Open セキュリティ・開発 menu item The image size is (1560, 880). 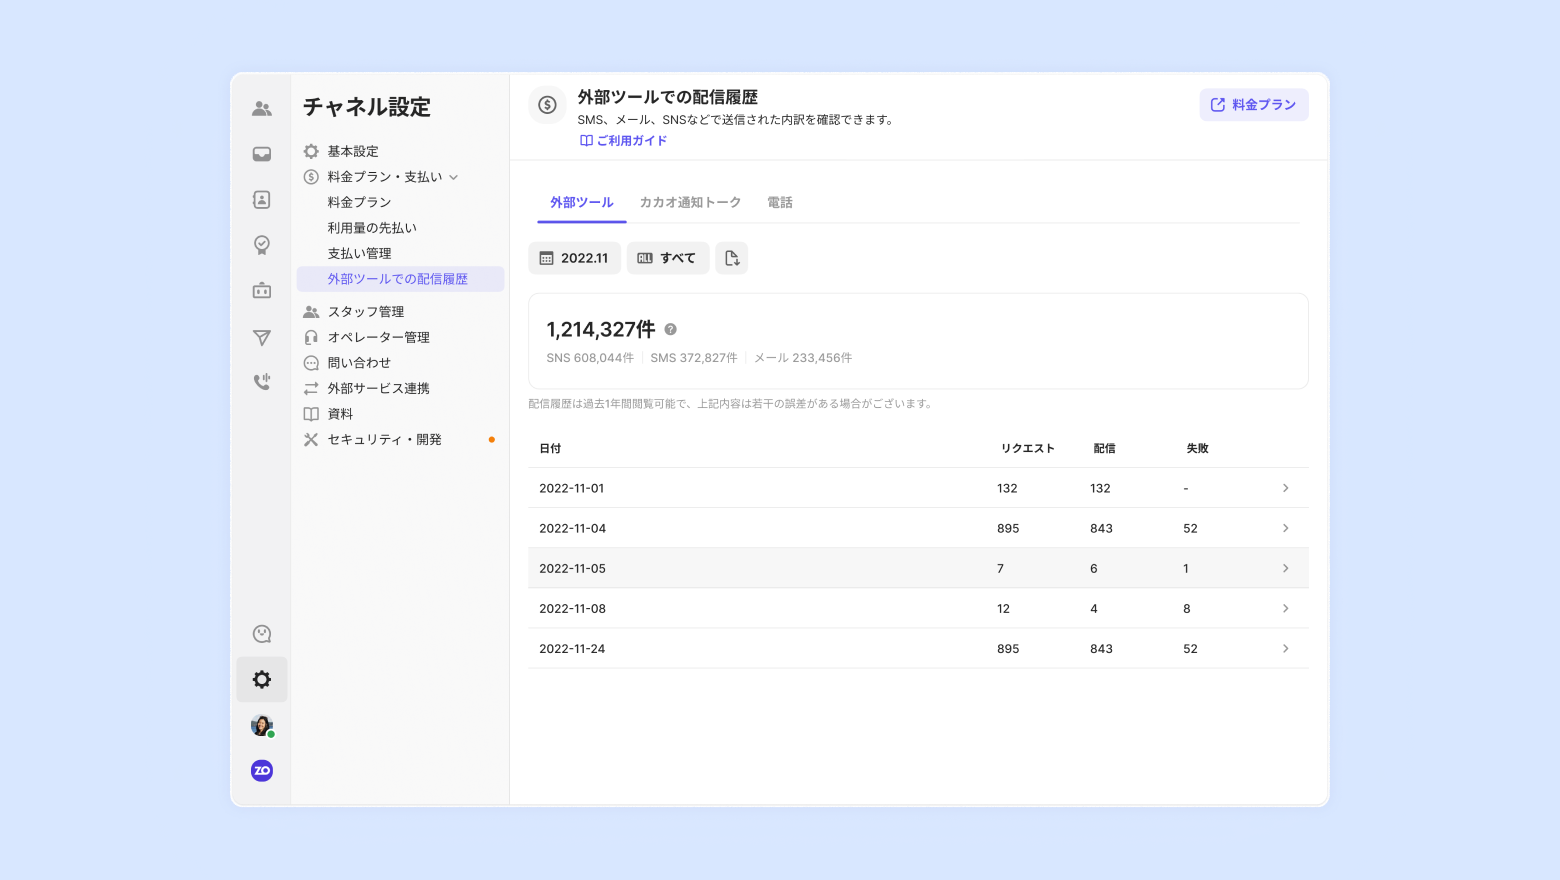(384, 440)
